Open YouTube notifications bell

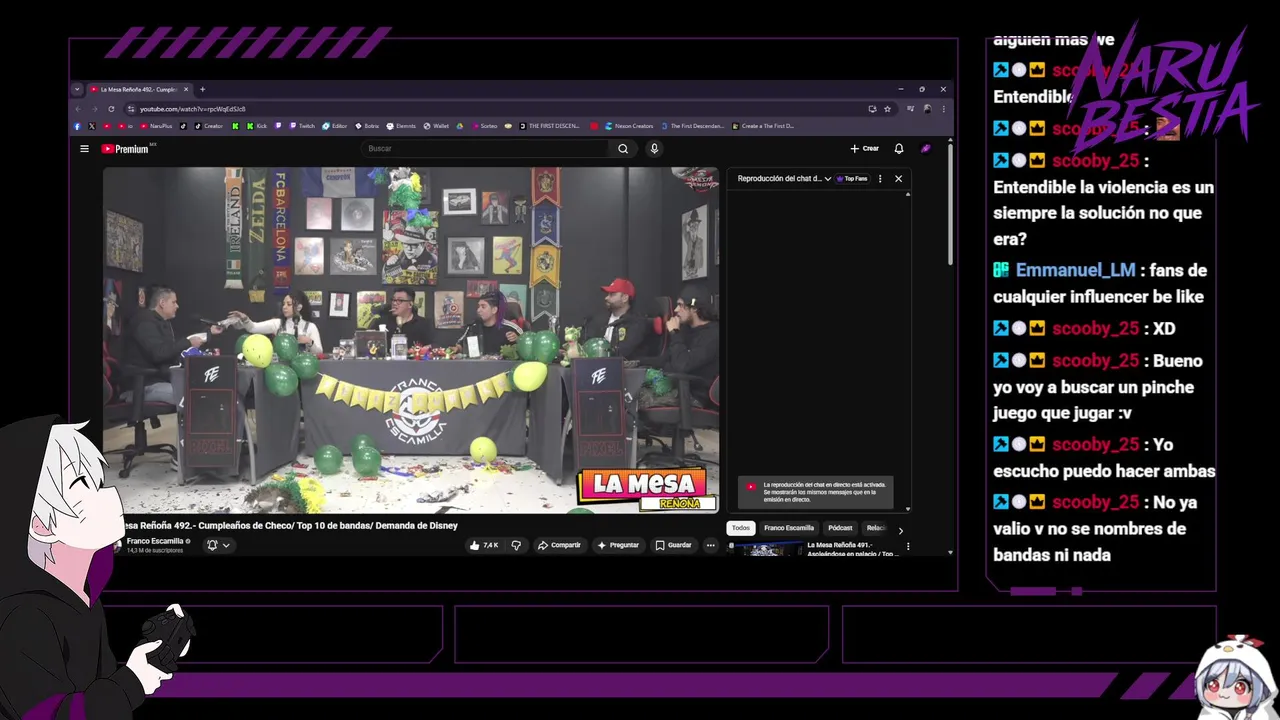click(x=899, y=149)
